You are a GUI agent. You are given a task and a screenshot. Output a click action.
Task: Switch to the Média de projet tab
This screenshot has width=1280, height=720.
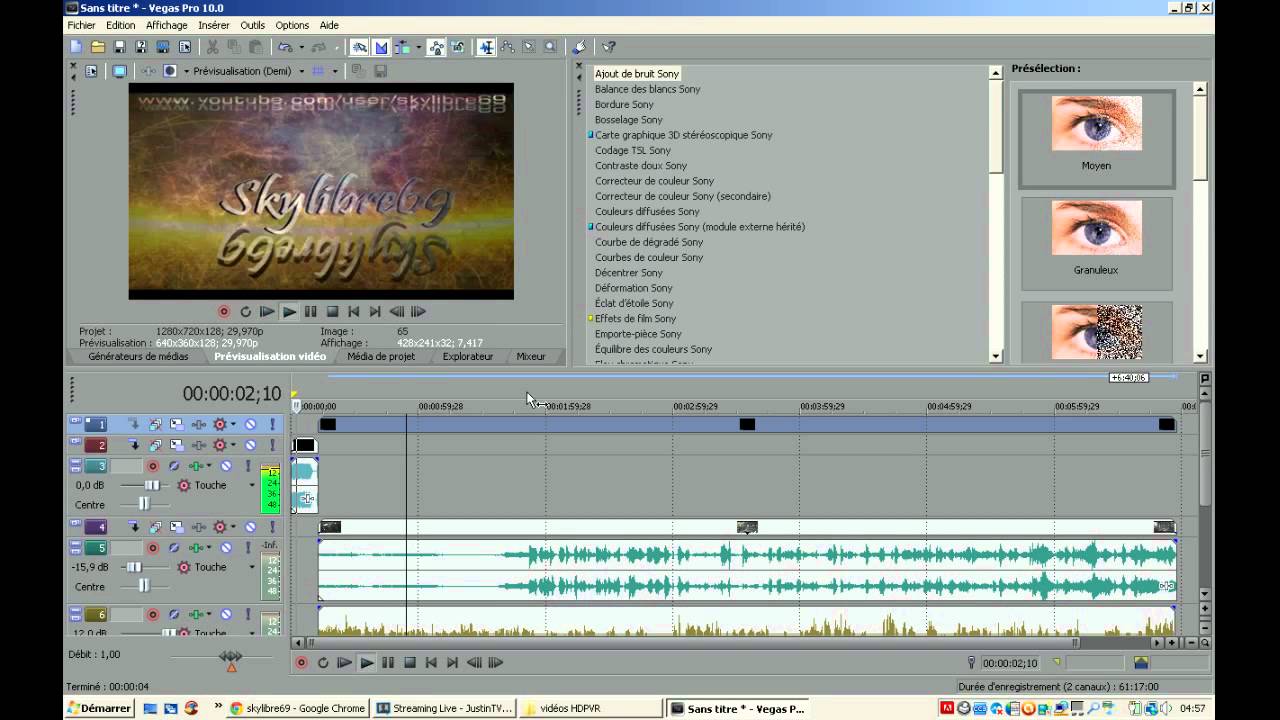tap(381, 357)
